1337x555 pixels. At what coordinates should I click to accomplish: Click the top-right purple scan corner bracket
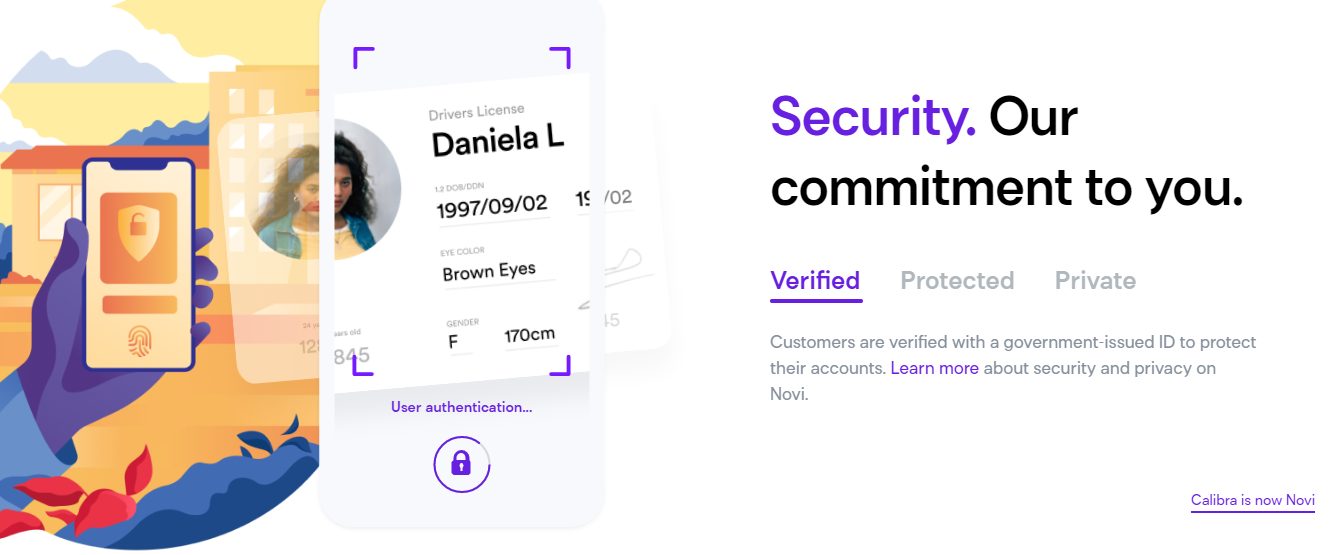(x=561, y=57)
